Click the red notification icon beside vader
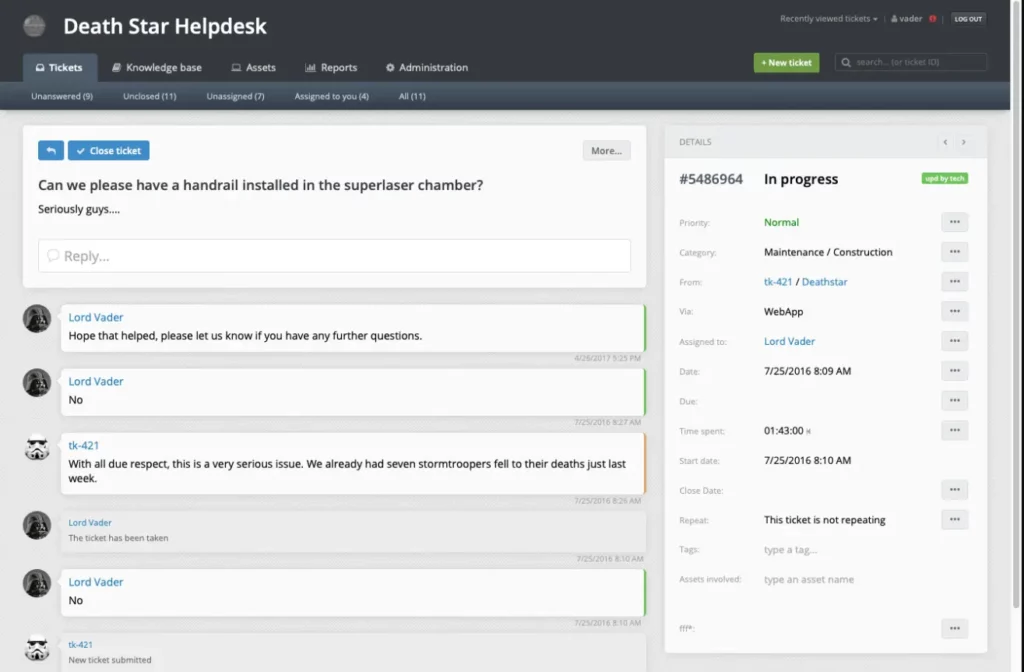The width and height of the screenshot is (1024, 672). pos(933,19)
